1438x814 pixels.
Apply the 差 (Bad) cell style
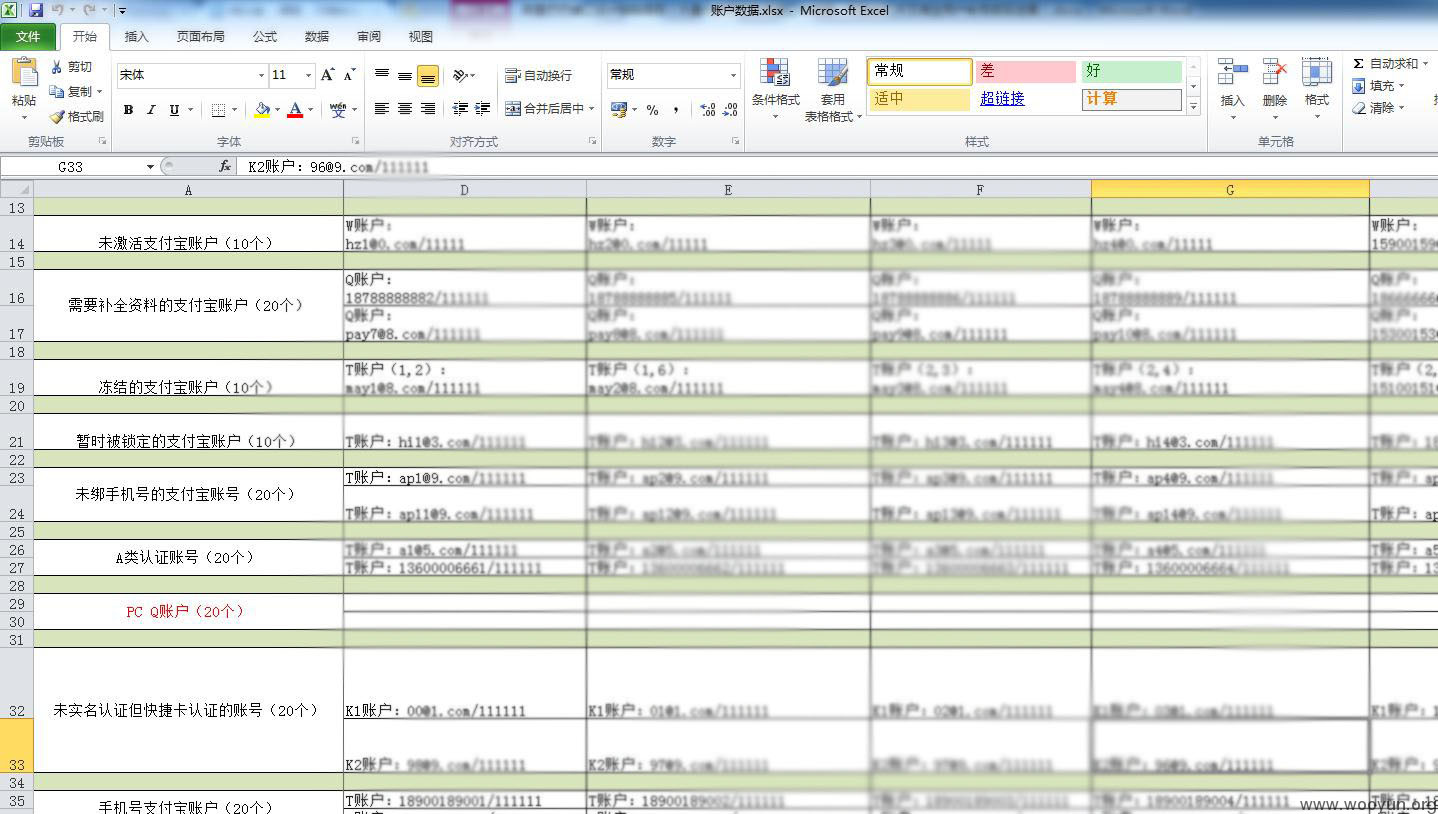(x=1026, y=72)
